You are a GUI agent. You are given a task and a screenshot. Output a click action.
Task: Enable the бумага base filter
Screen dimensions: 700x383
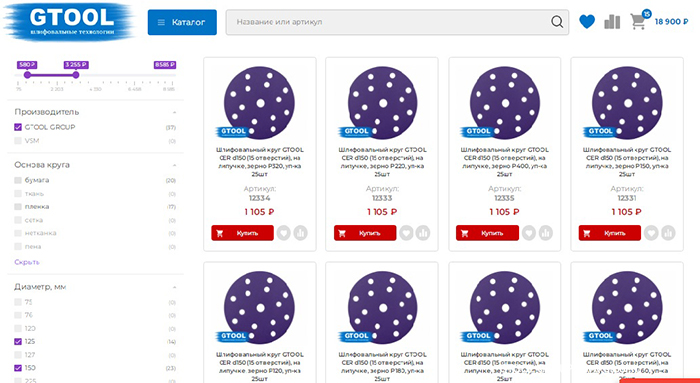click(18, 180)
